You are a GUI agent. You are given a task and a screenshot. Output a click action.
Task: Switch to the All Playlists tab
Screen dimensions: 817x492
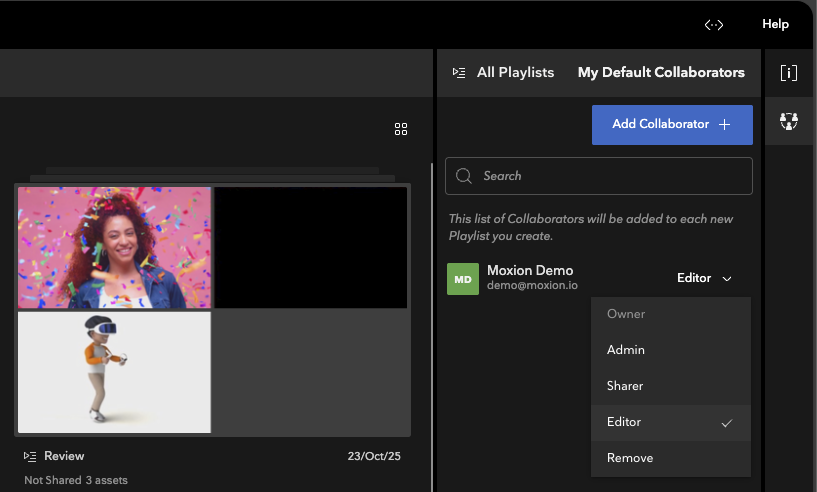515,73
